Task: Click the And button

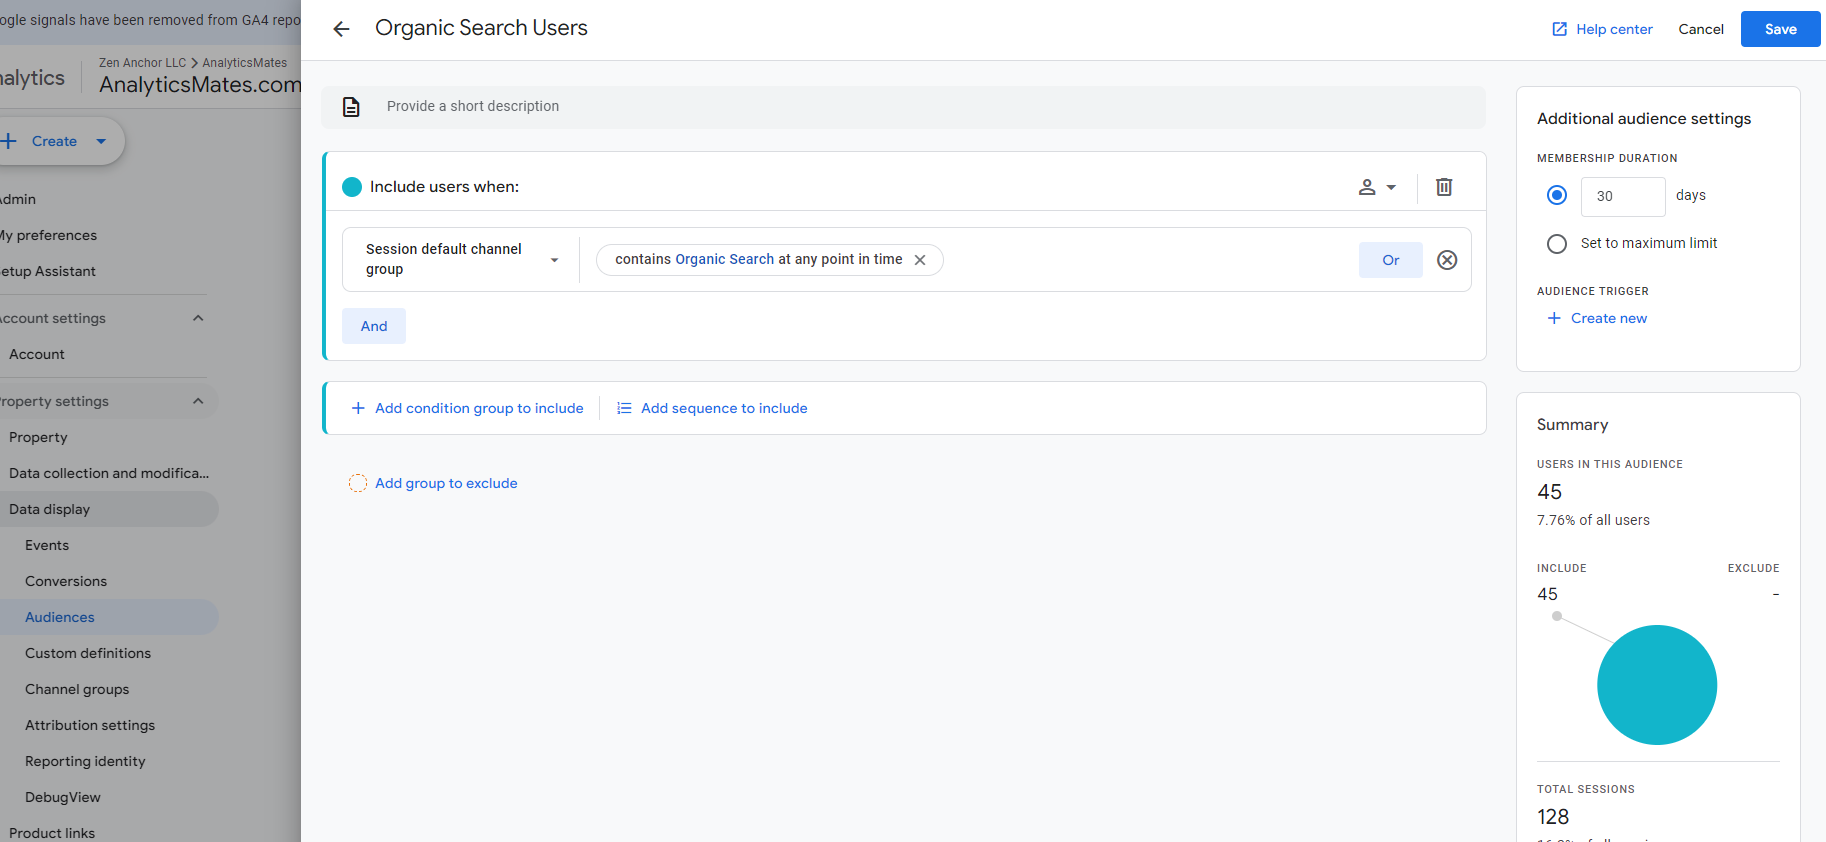Action: 374,326
